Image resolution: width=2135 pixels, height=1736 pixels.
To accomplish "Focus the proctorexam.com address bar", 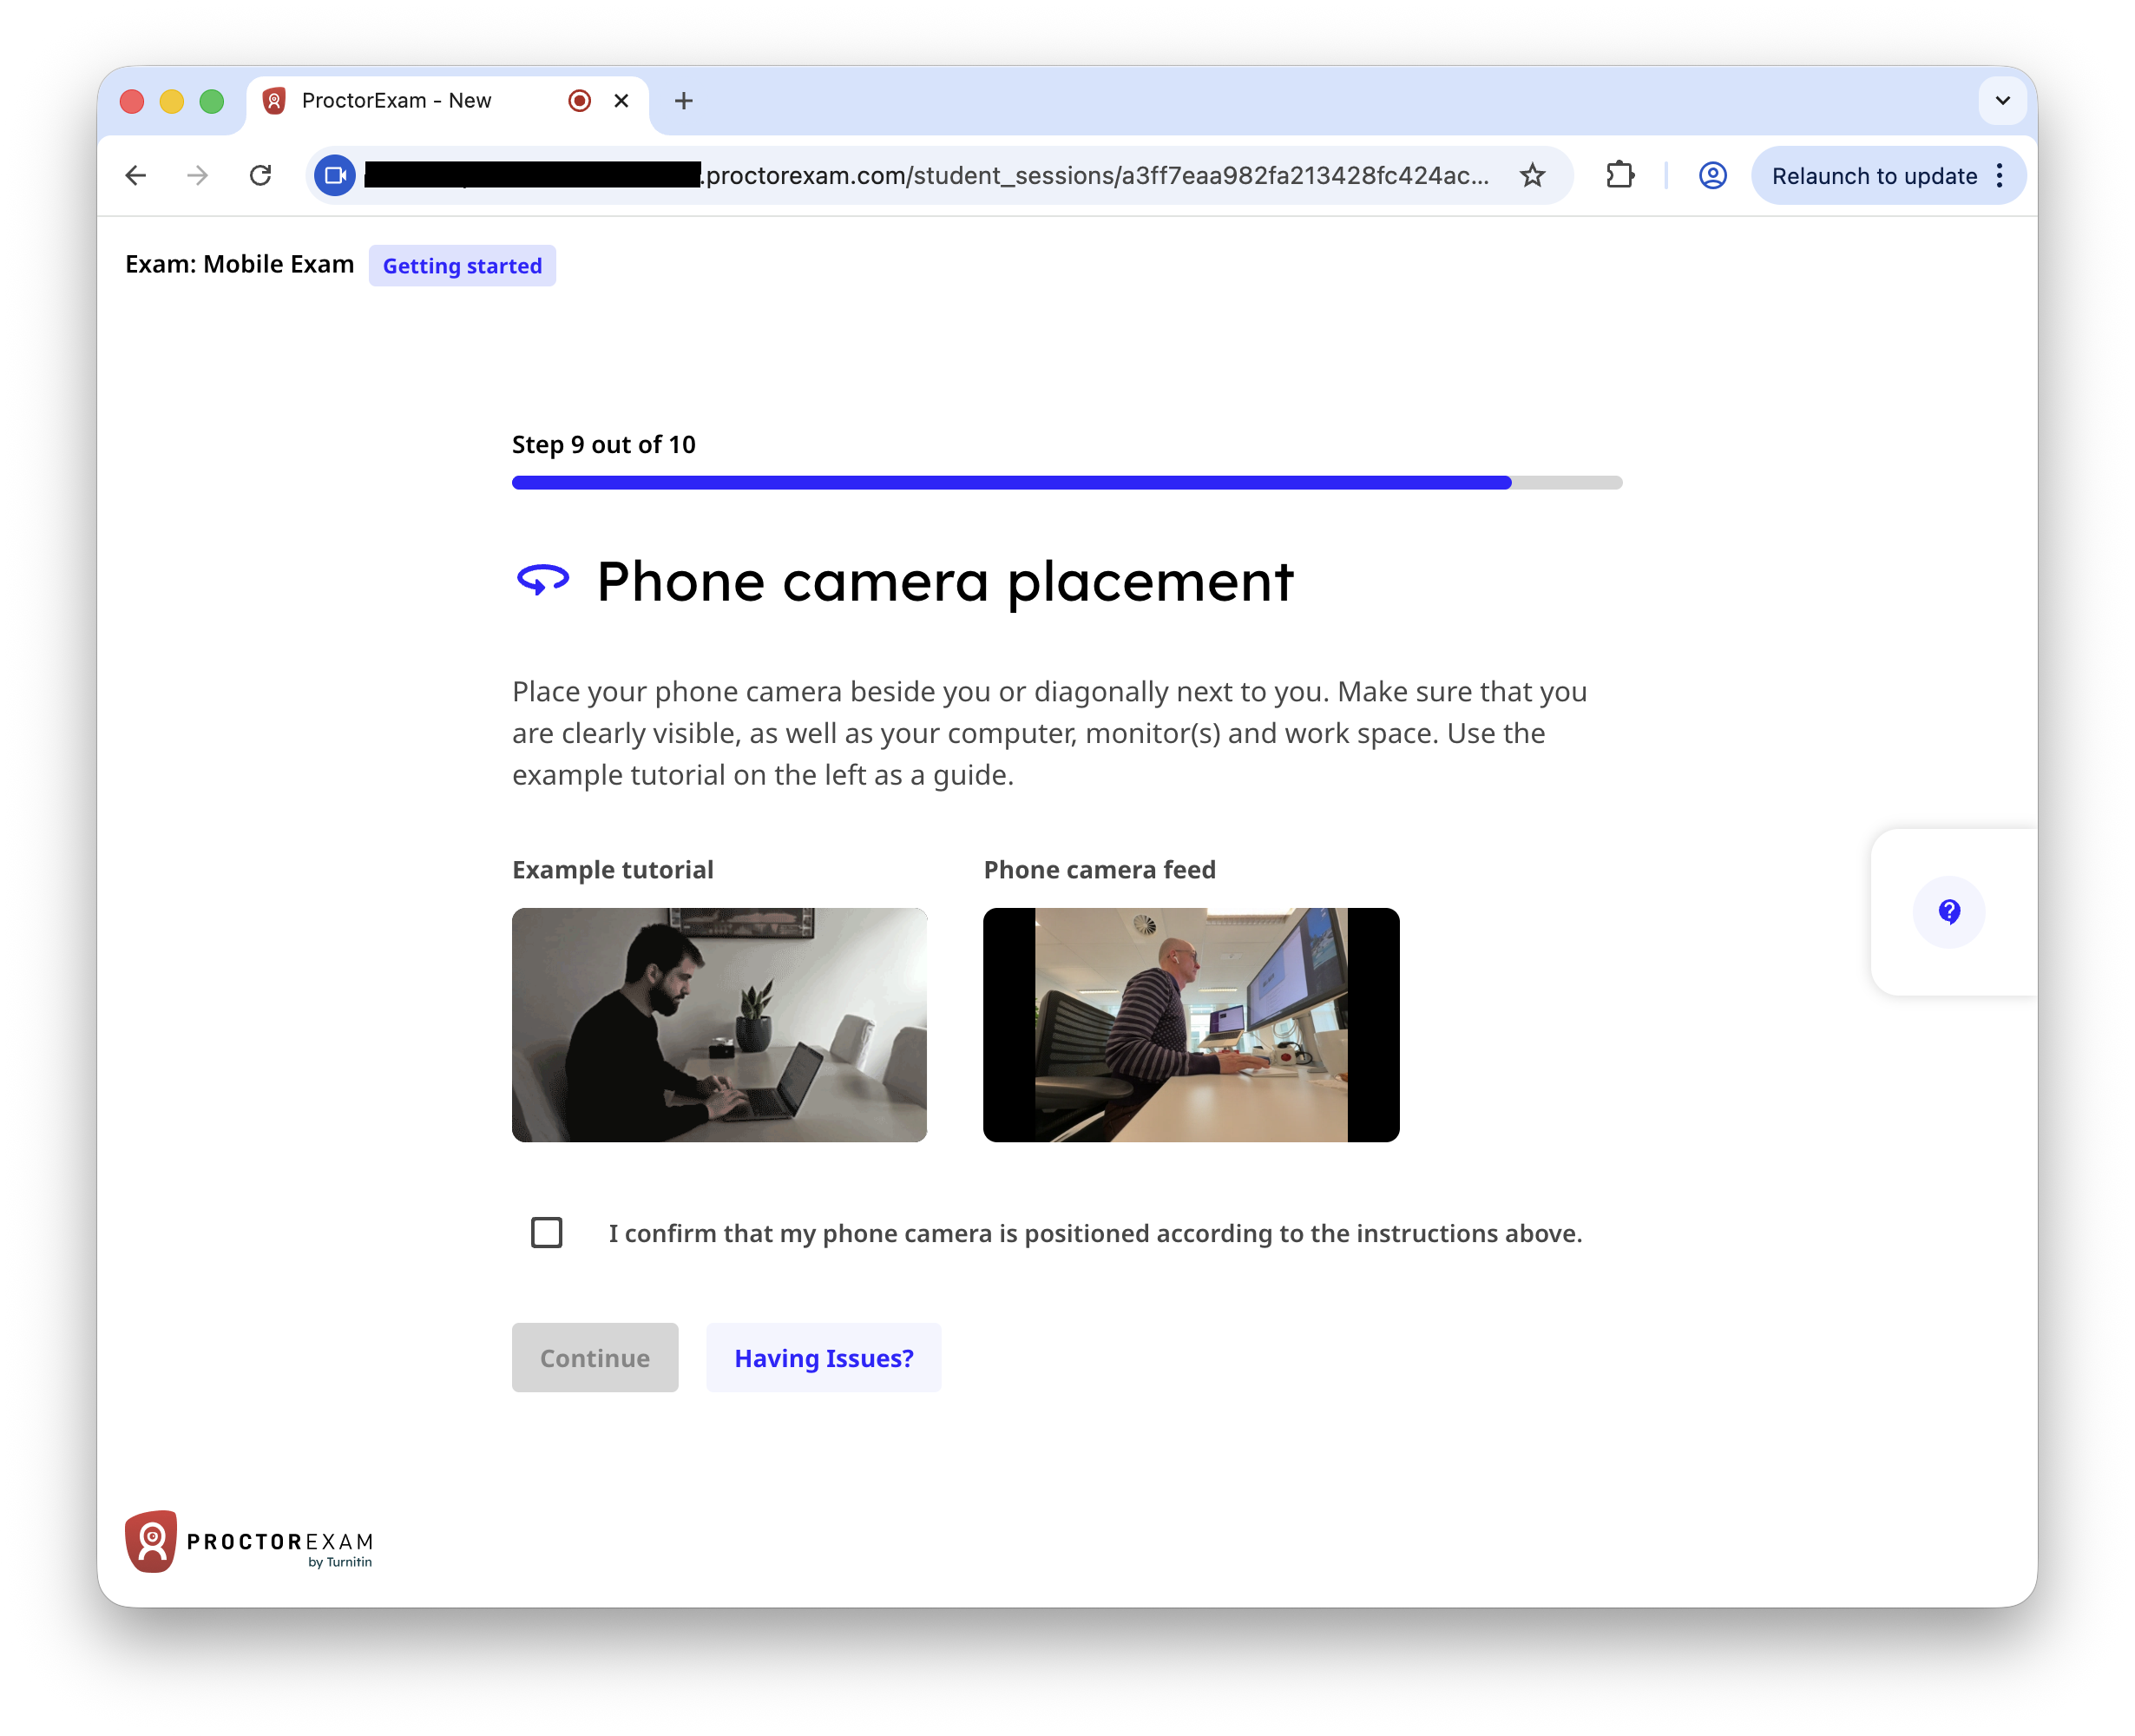I will point(940,176).
